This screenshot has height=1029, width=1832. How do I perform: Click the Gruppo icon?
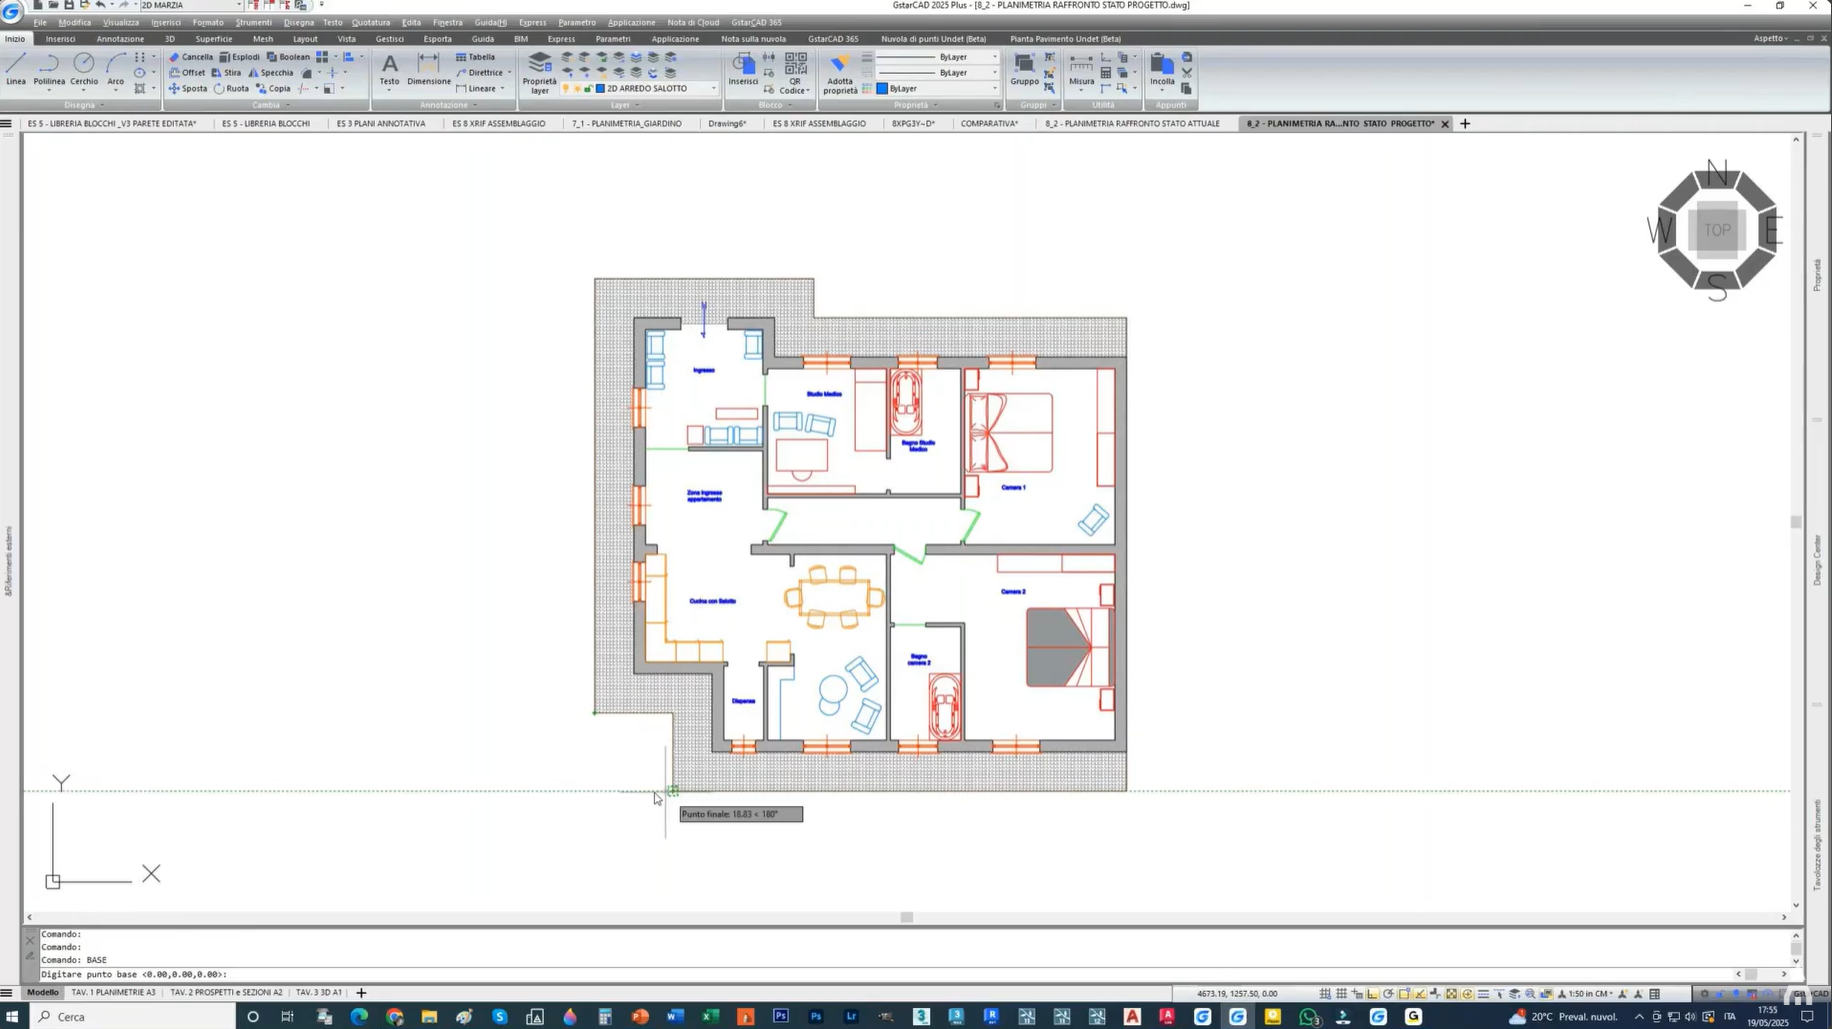(x=1024, y=69)
